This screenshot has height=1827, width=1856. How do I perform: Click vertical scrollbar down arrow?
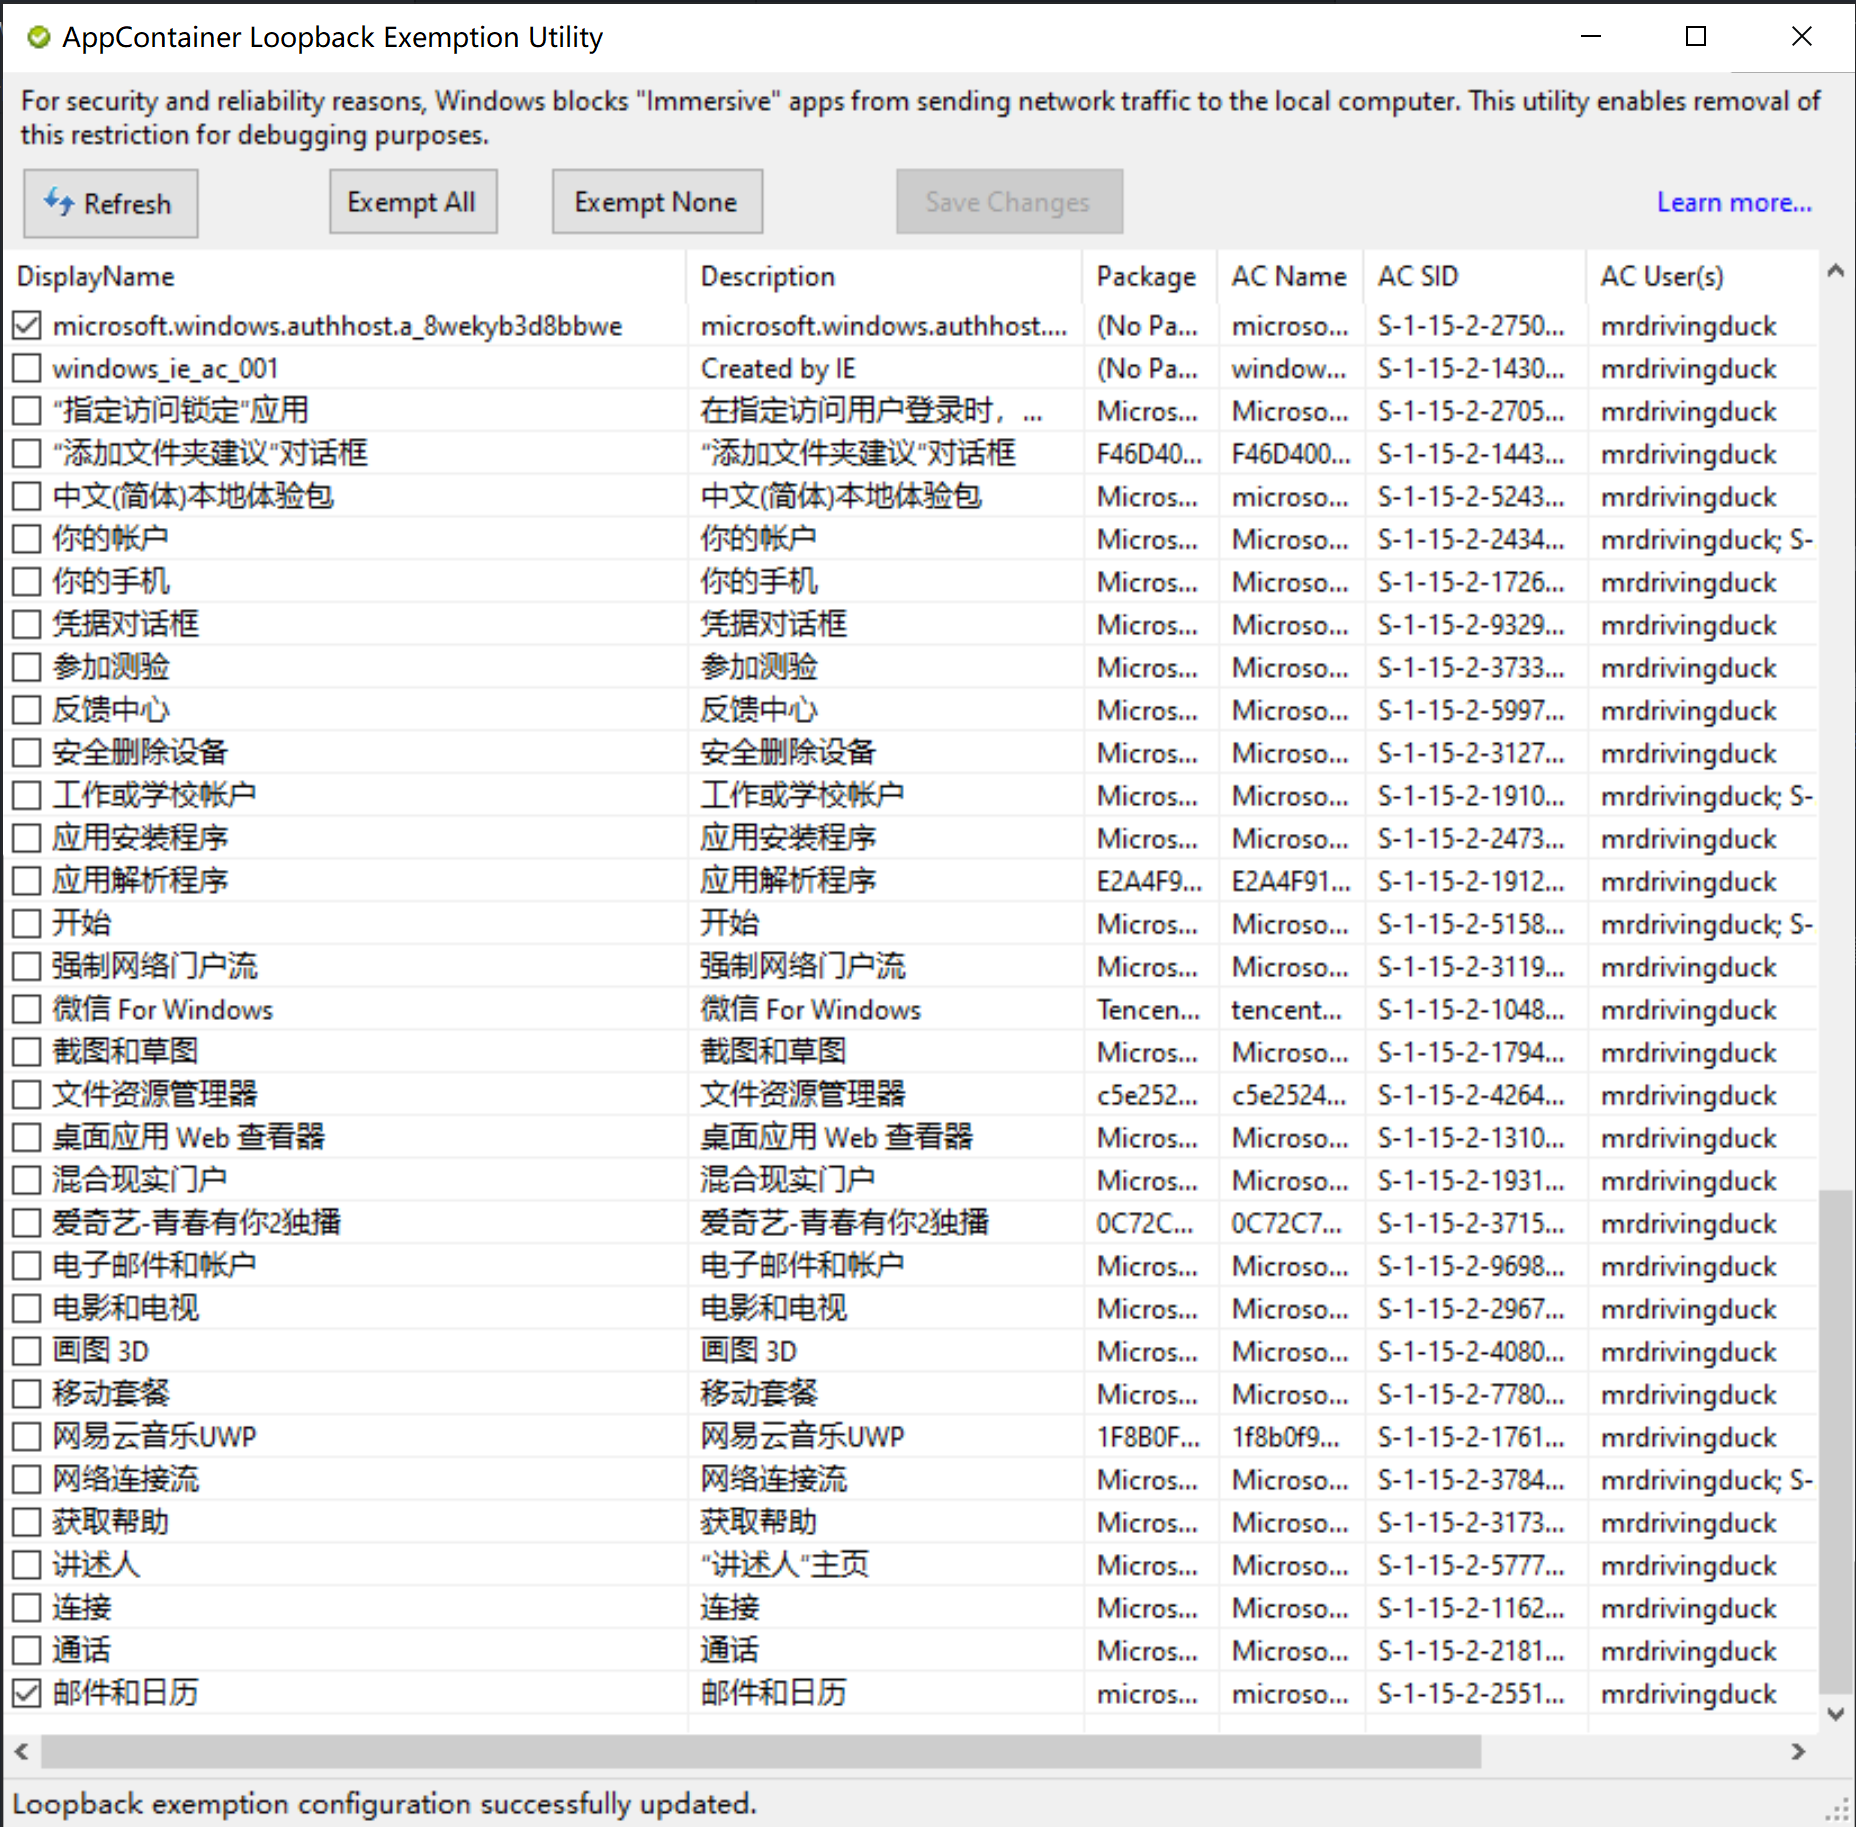click(x=1835, y=1714)
